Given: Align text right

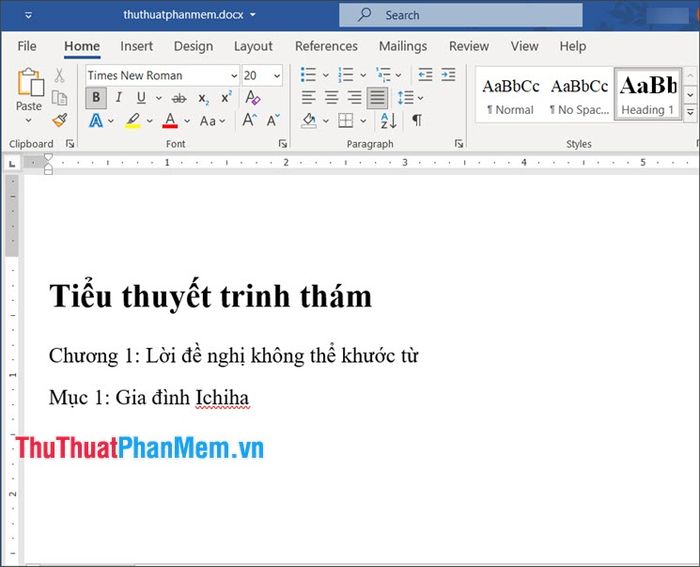Looking at the screenshot, I should (x=355, y=98).
